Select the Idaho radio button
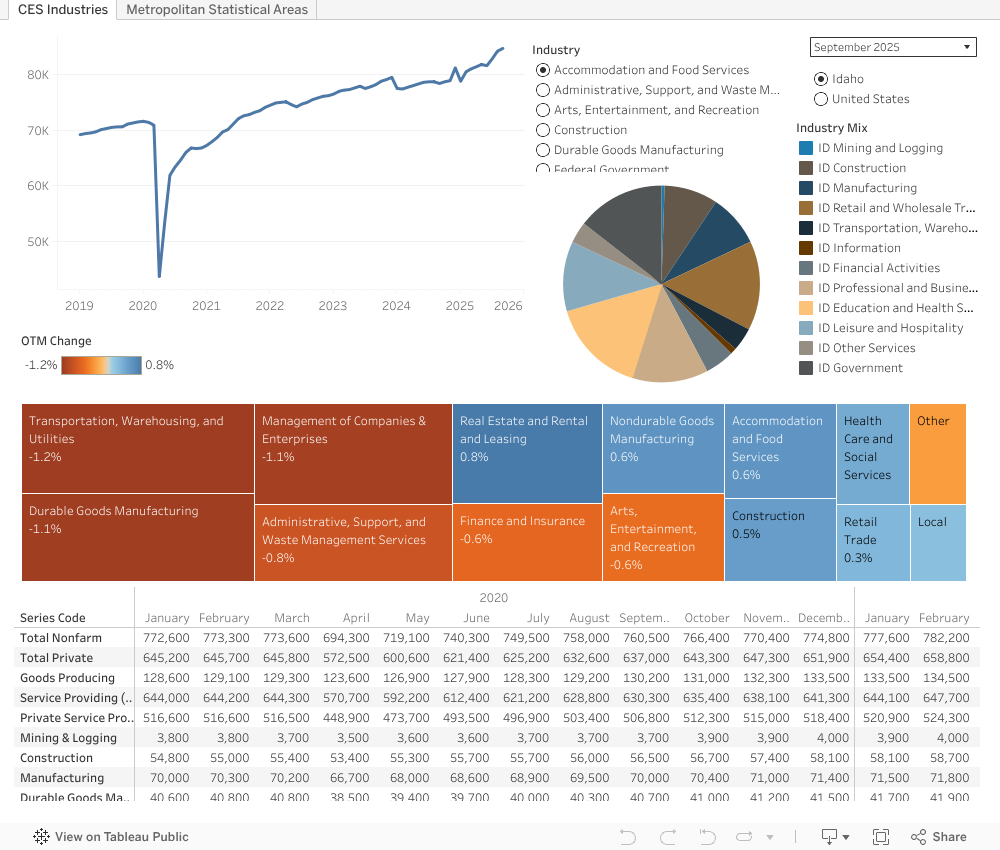This screenshot has height=850, width=1000. coord(821,79)
